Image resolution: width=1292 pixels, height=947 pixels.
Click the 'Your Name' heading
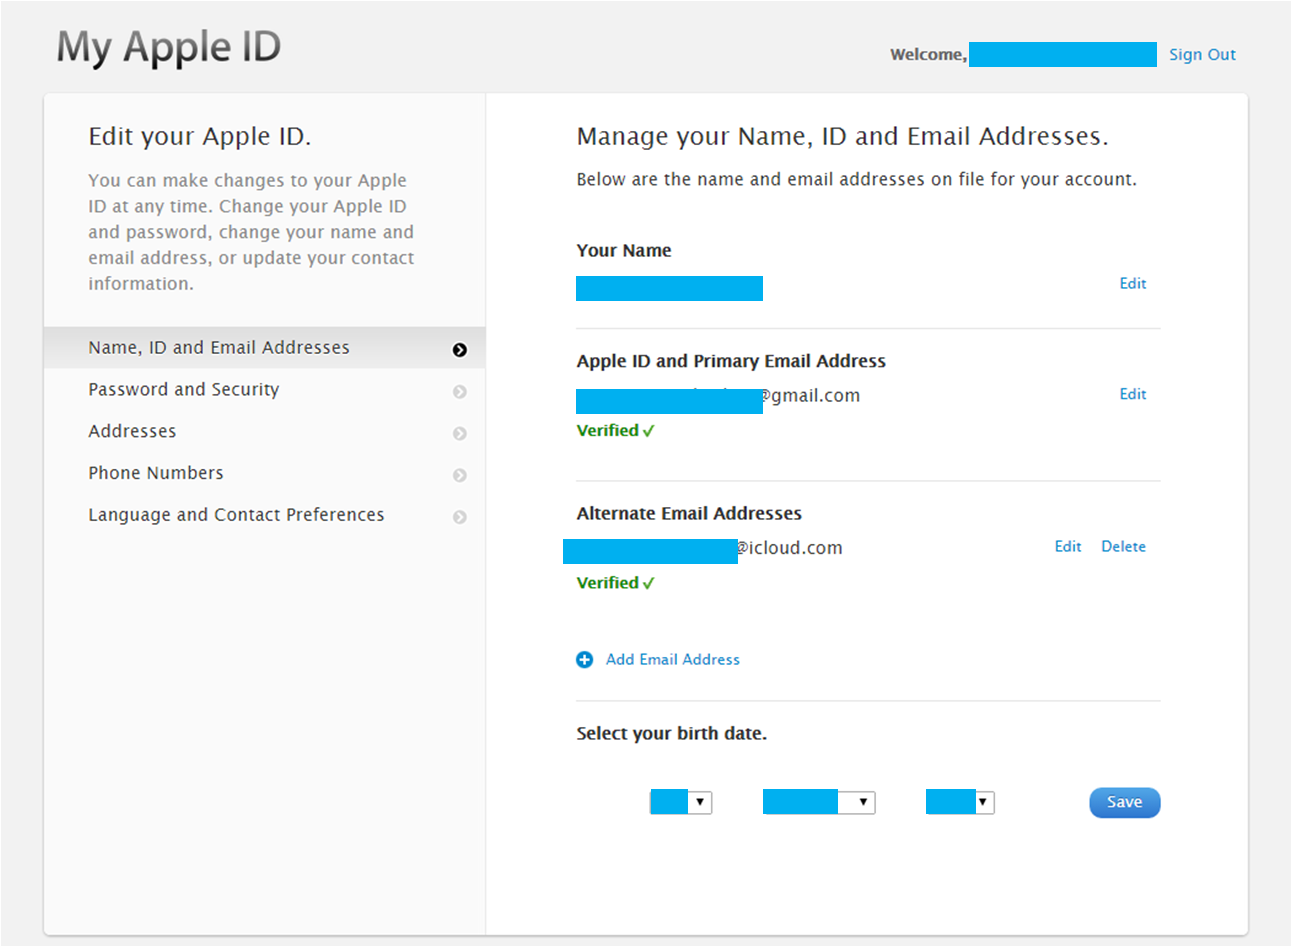click(x=624, y=251)
